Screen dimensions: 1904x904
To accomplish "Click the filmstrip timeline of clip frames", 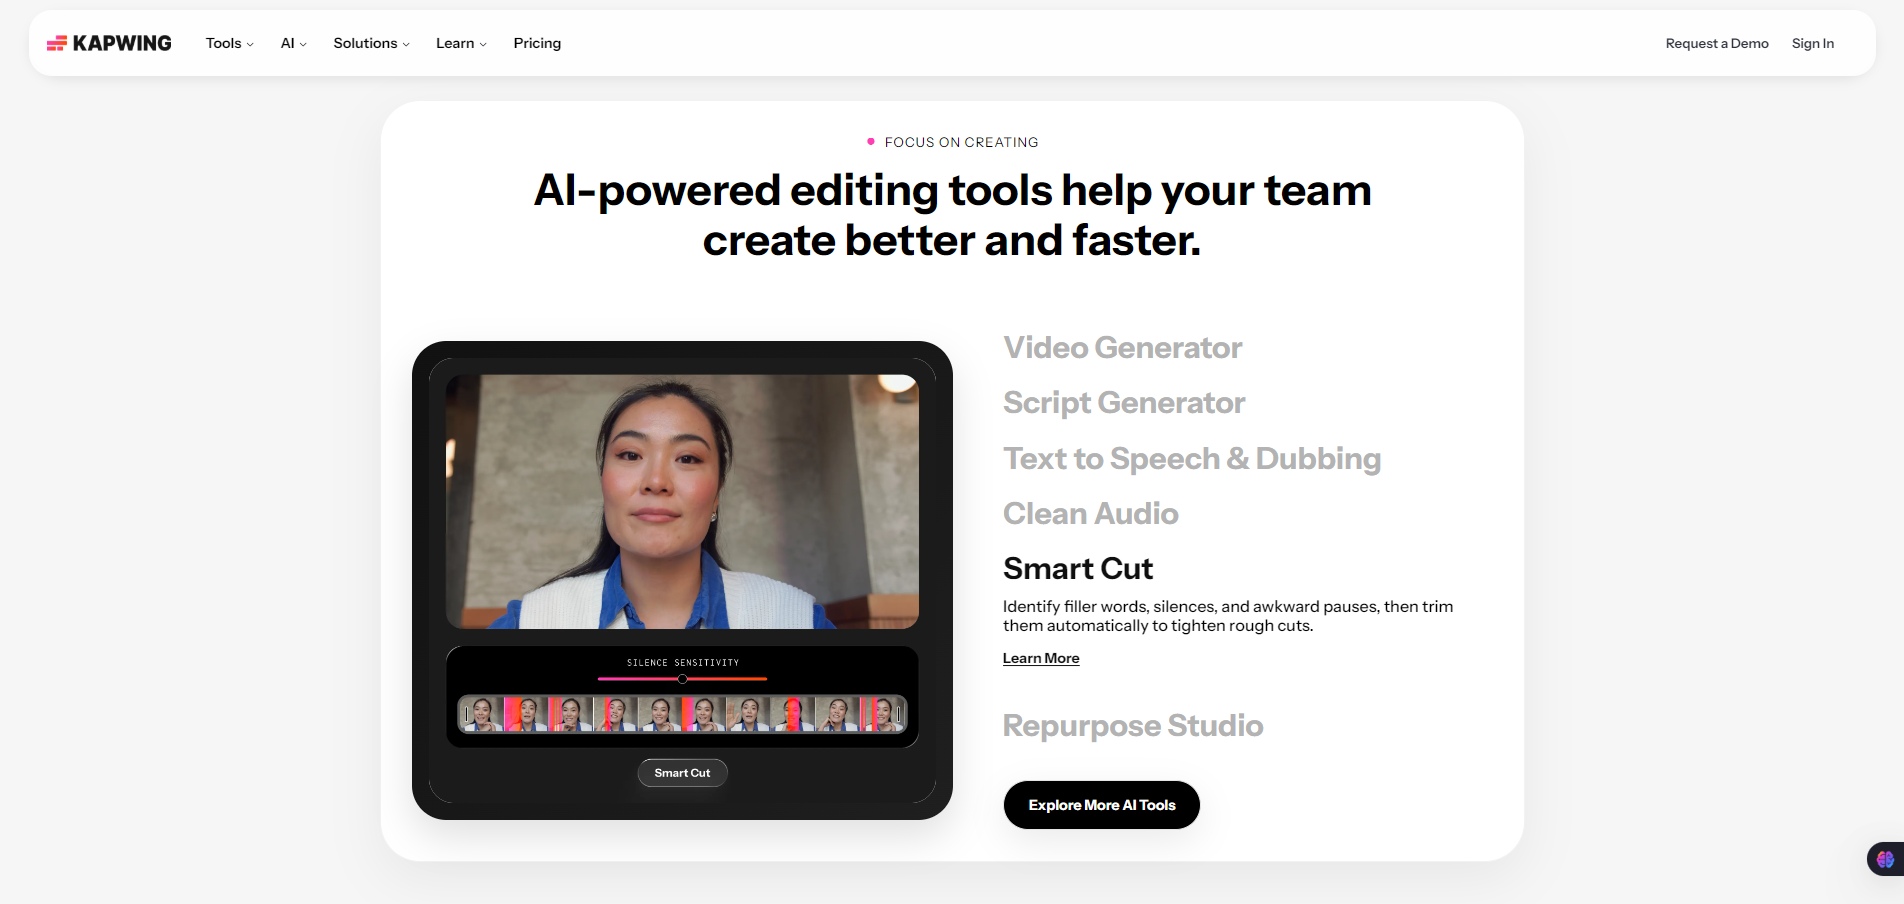I will pos(682,714).
